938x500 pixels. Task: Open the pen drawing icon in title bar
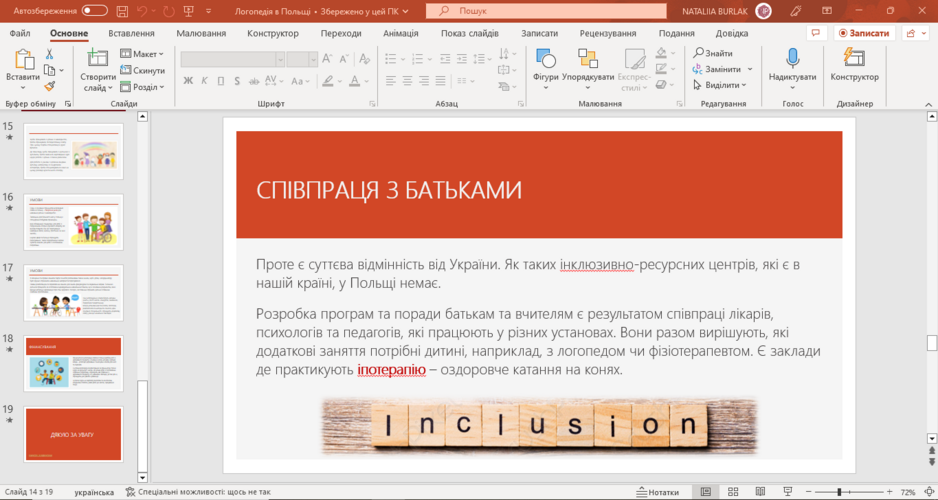click(795, 11)
